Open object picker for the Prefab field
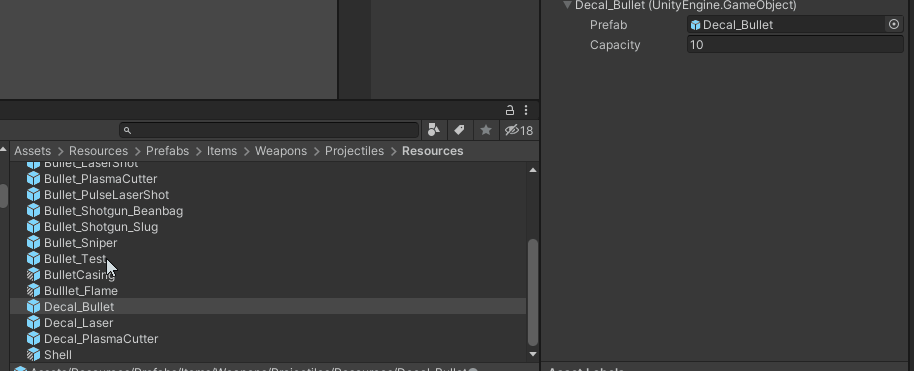Screen dimensions: 914x371 pos(894,24)
